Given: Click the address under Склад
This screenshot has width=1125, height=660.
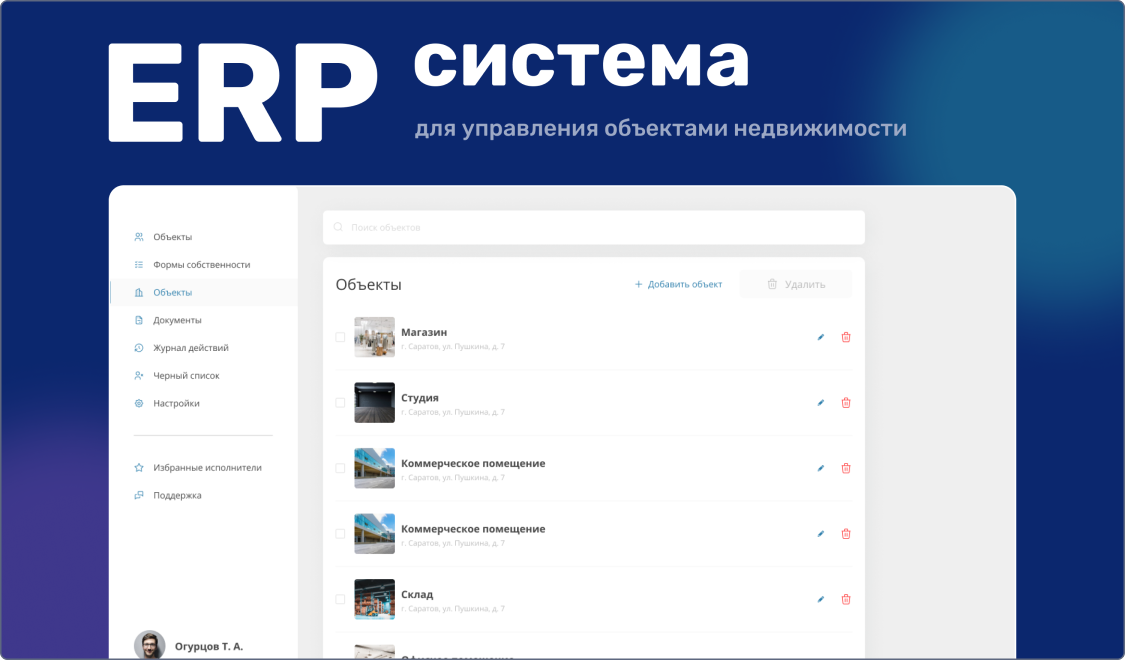Looking at the screenshot, I should point(453,609).
